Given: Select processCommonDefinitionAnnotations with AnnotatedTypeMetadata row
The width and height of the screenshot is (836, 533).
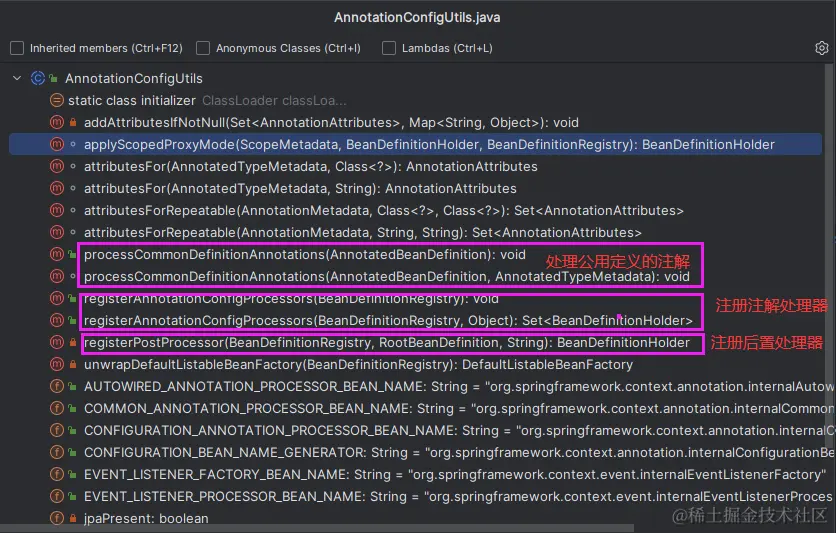Looking at the screenshot, I should (x=415, y=276).
